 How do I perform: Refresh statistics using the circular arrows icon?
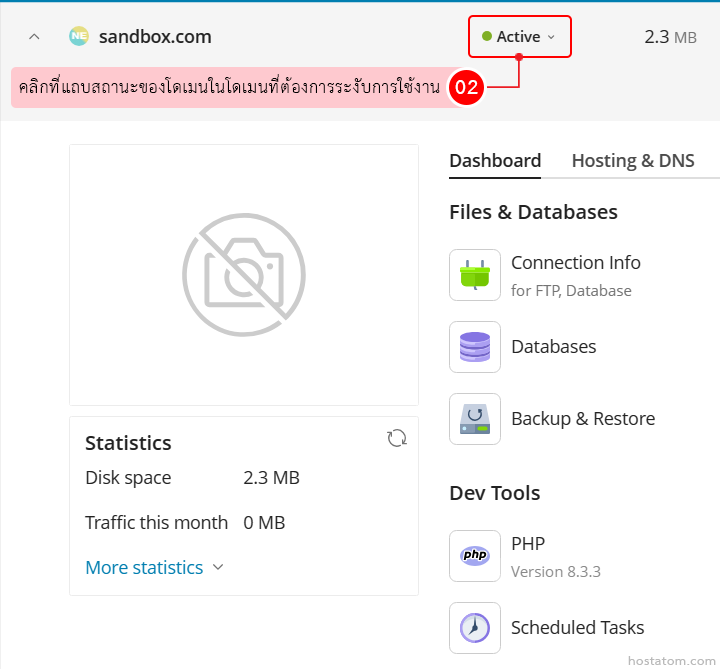(x=397, y=438)
